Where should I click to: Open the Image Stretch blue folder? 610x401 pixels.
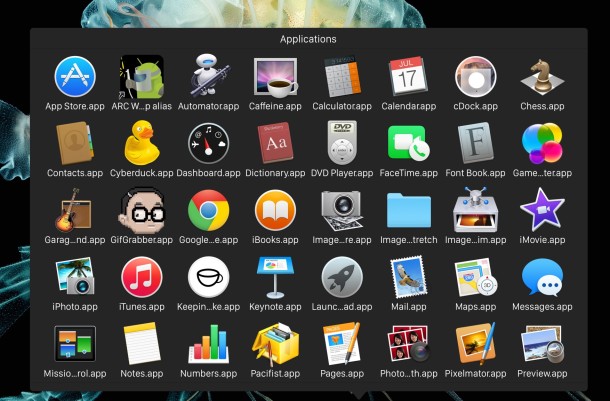(408, 210)
